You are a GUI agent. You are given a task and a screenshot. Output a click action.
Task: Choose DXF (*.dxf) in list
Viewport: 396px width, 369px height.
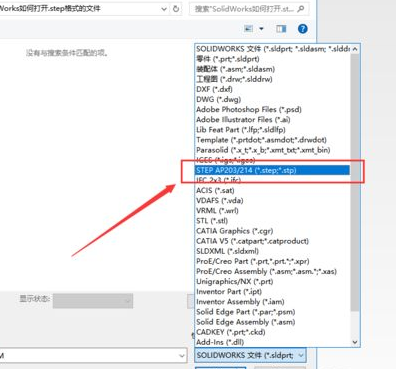click(x=272, y=89)
